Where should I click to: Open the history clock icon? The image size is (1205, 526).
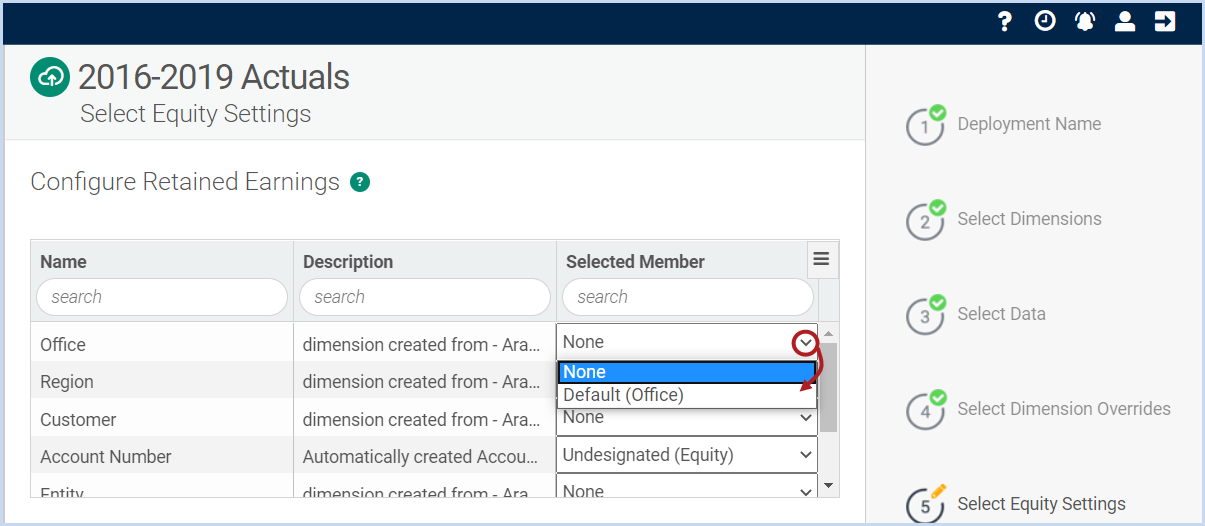pyautogui.click(x=1045, y=21)
